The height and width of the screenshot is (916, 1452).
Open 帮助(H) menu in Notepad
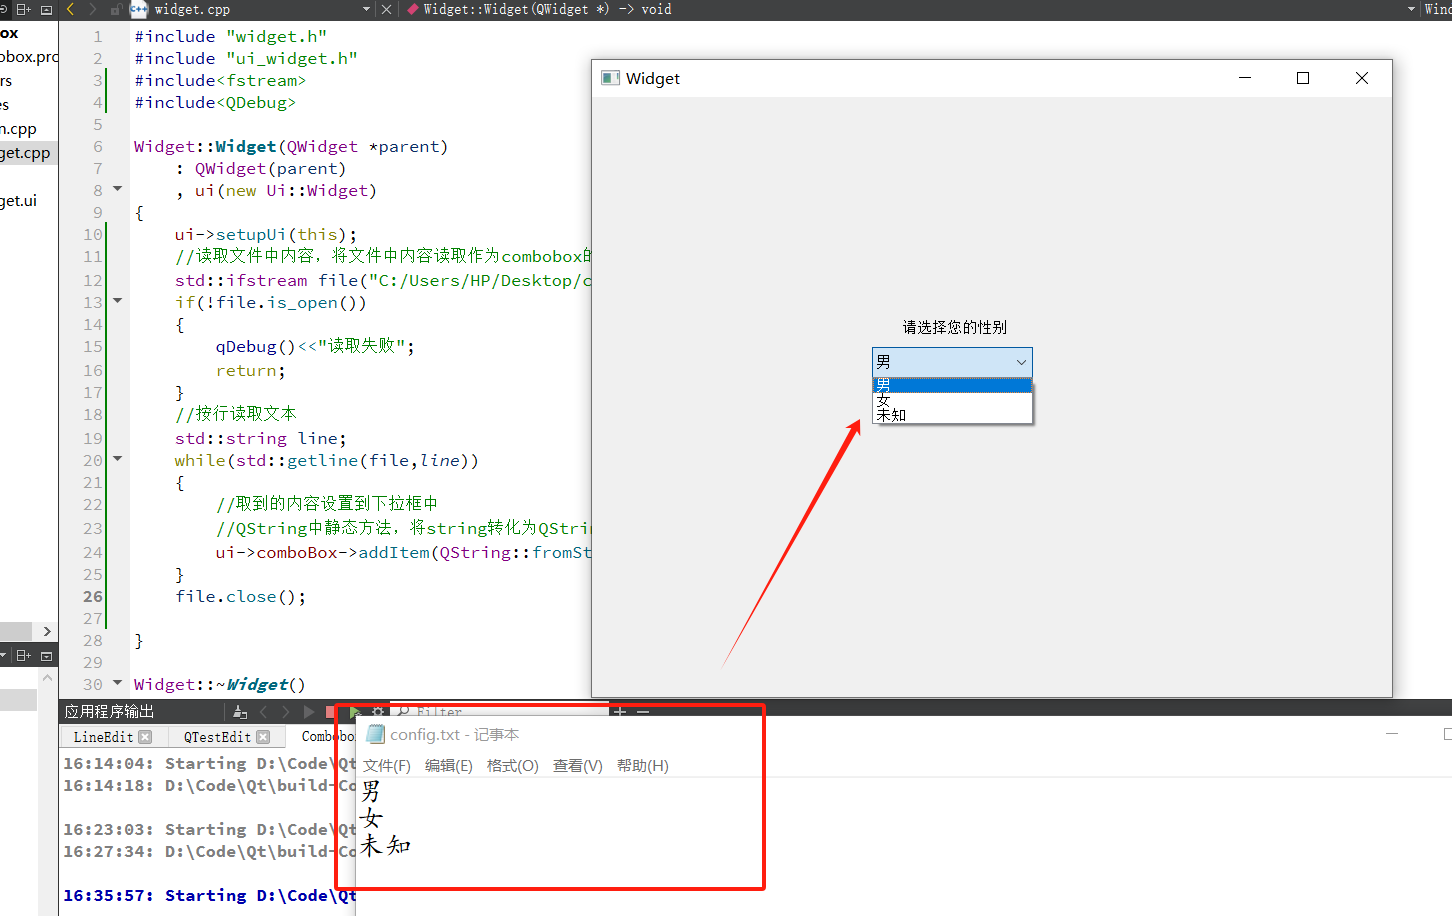pos(643,766)
